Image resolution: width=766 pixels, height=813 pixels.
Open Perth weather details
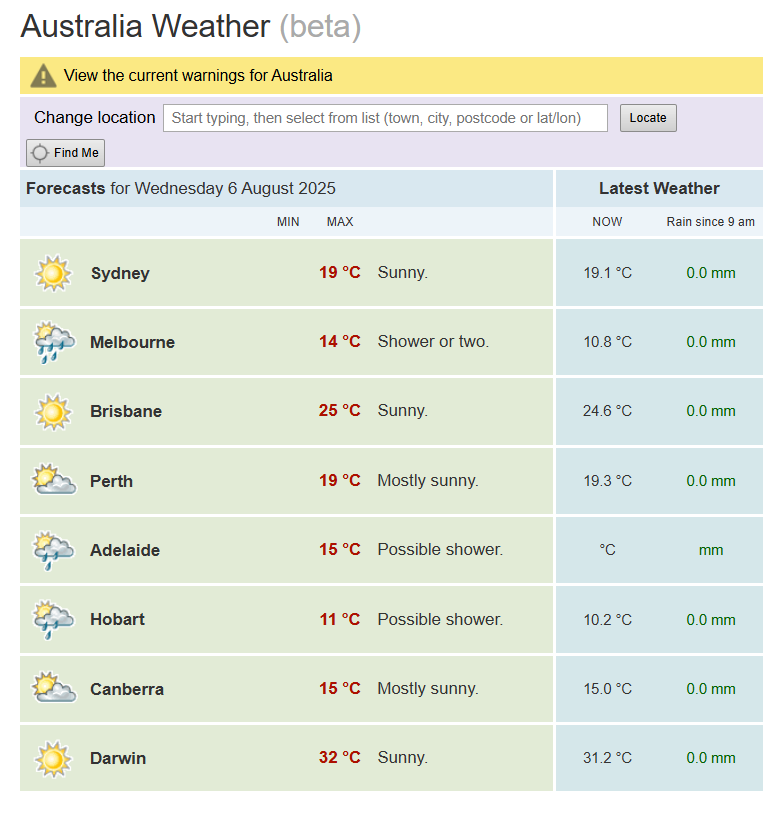[111, 481]
